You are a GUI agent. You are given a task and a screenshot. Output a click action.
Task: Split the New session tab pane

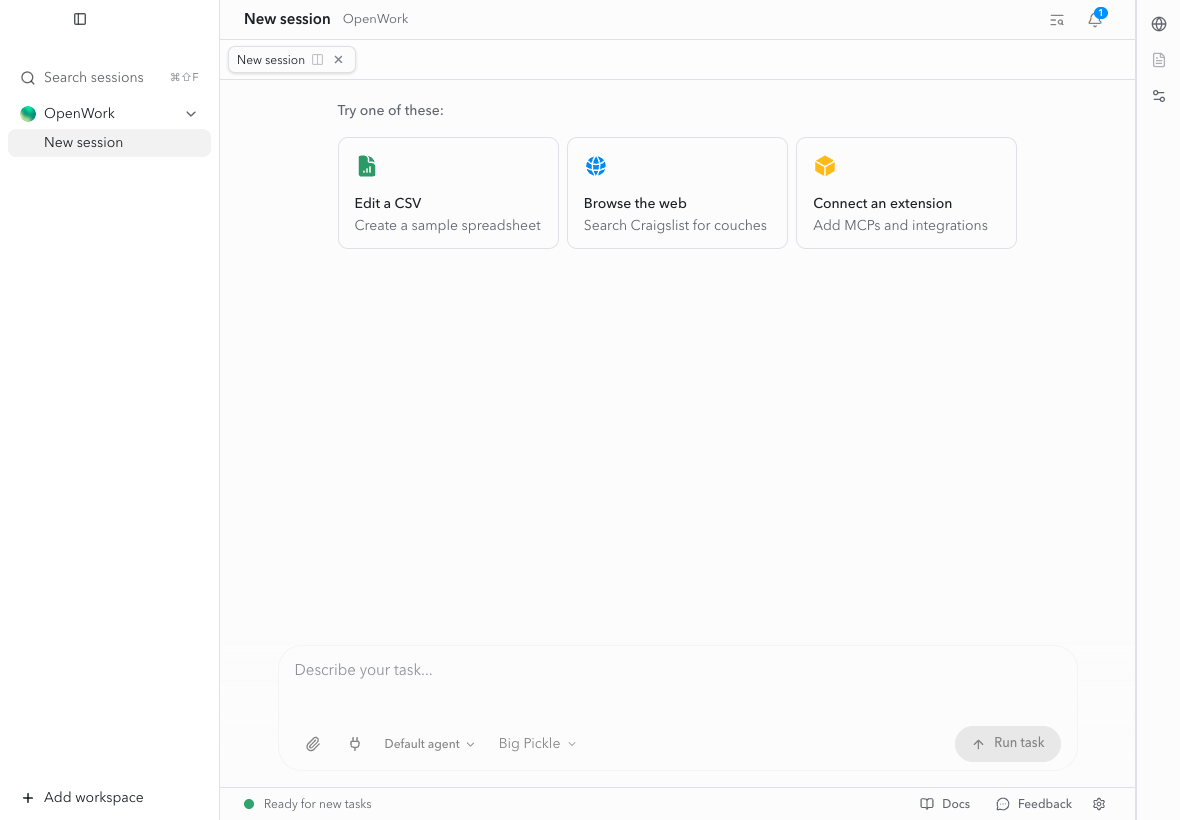[x=318, y=60]
